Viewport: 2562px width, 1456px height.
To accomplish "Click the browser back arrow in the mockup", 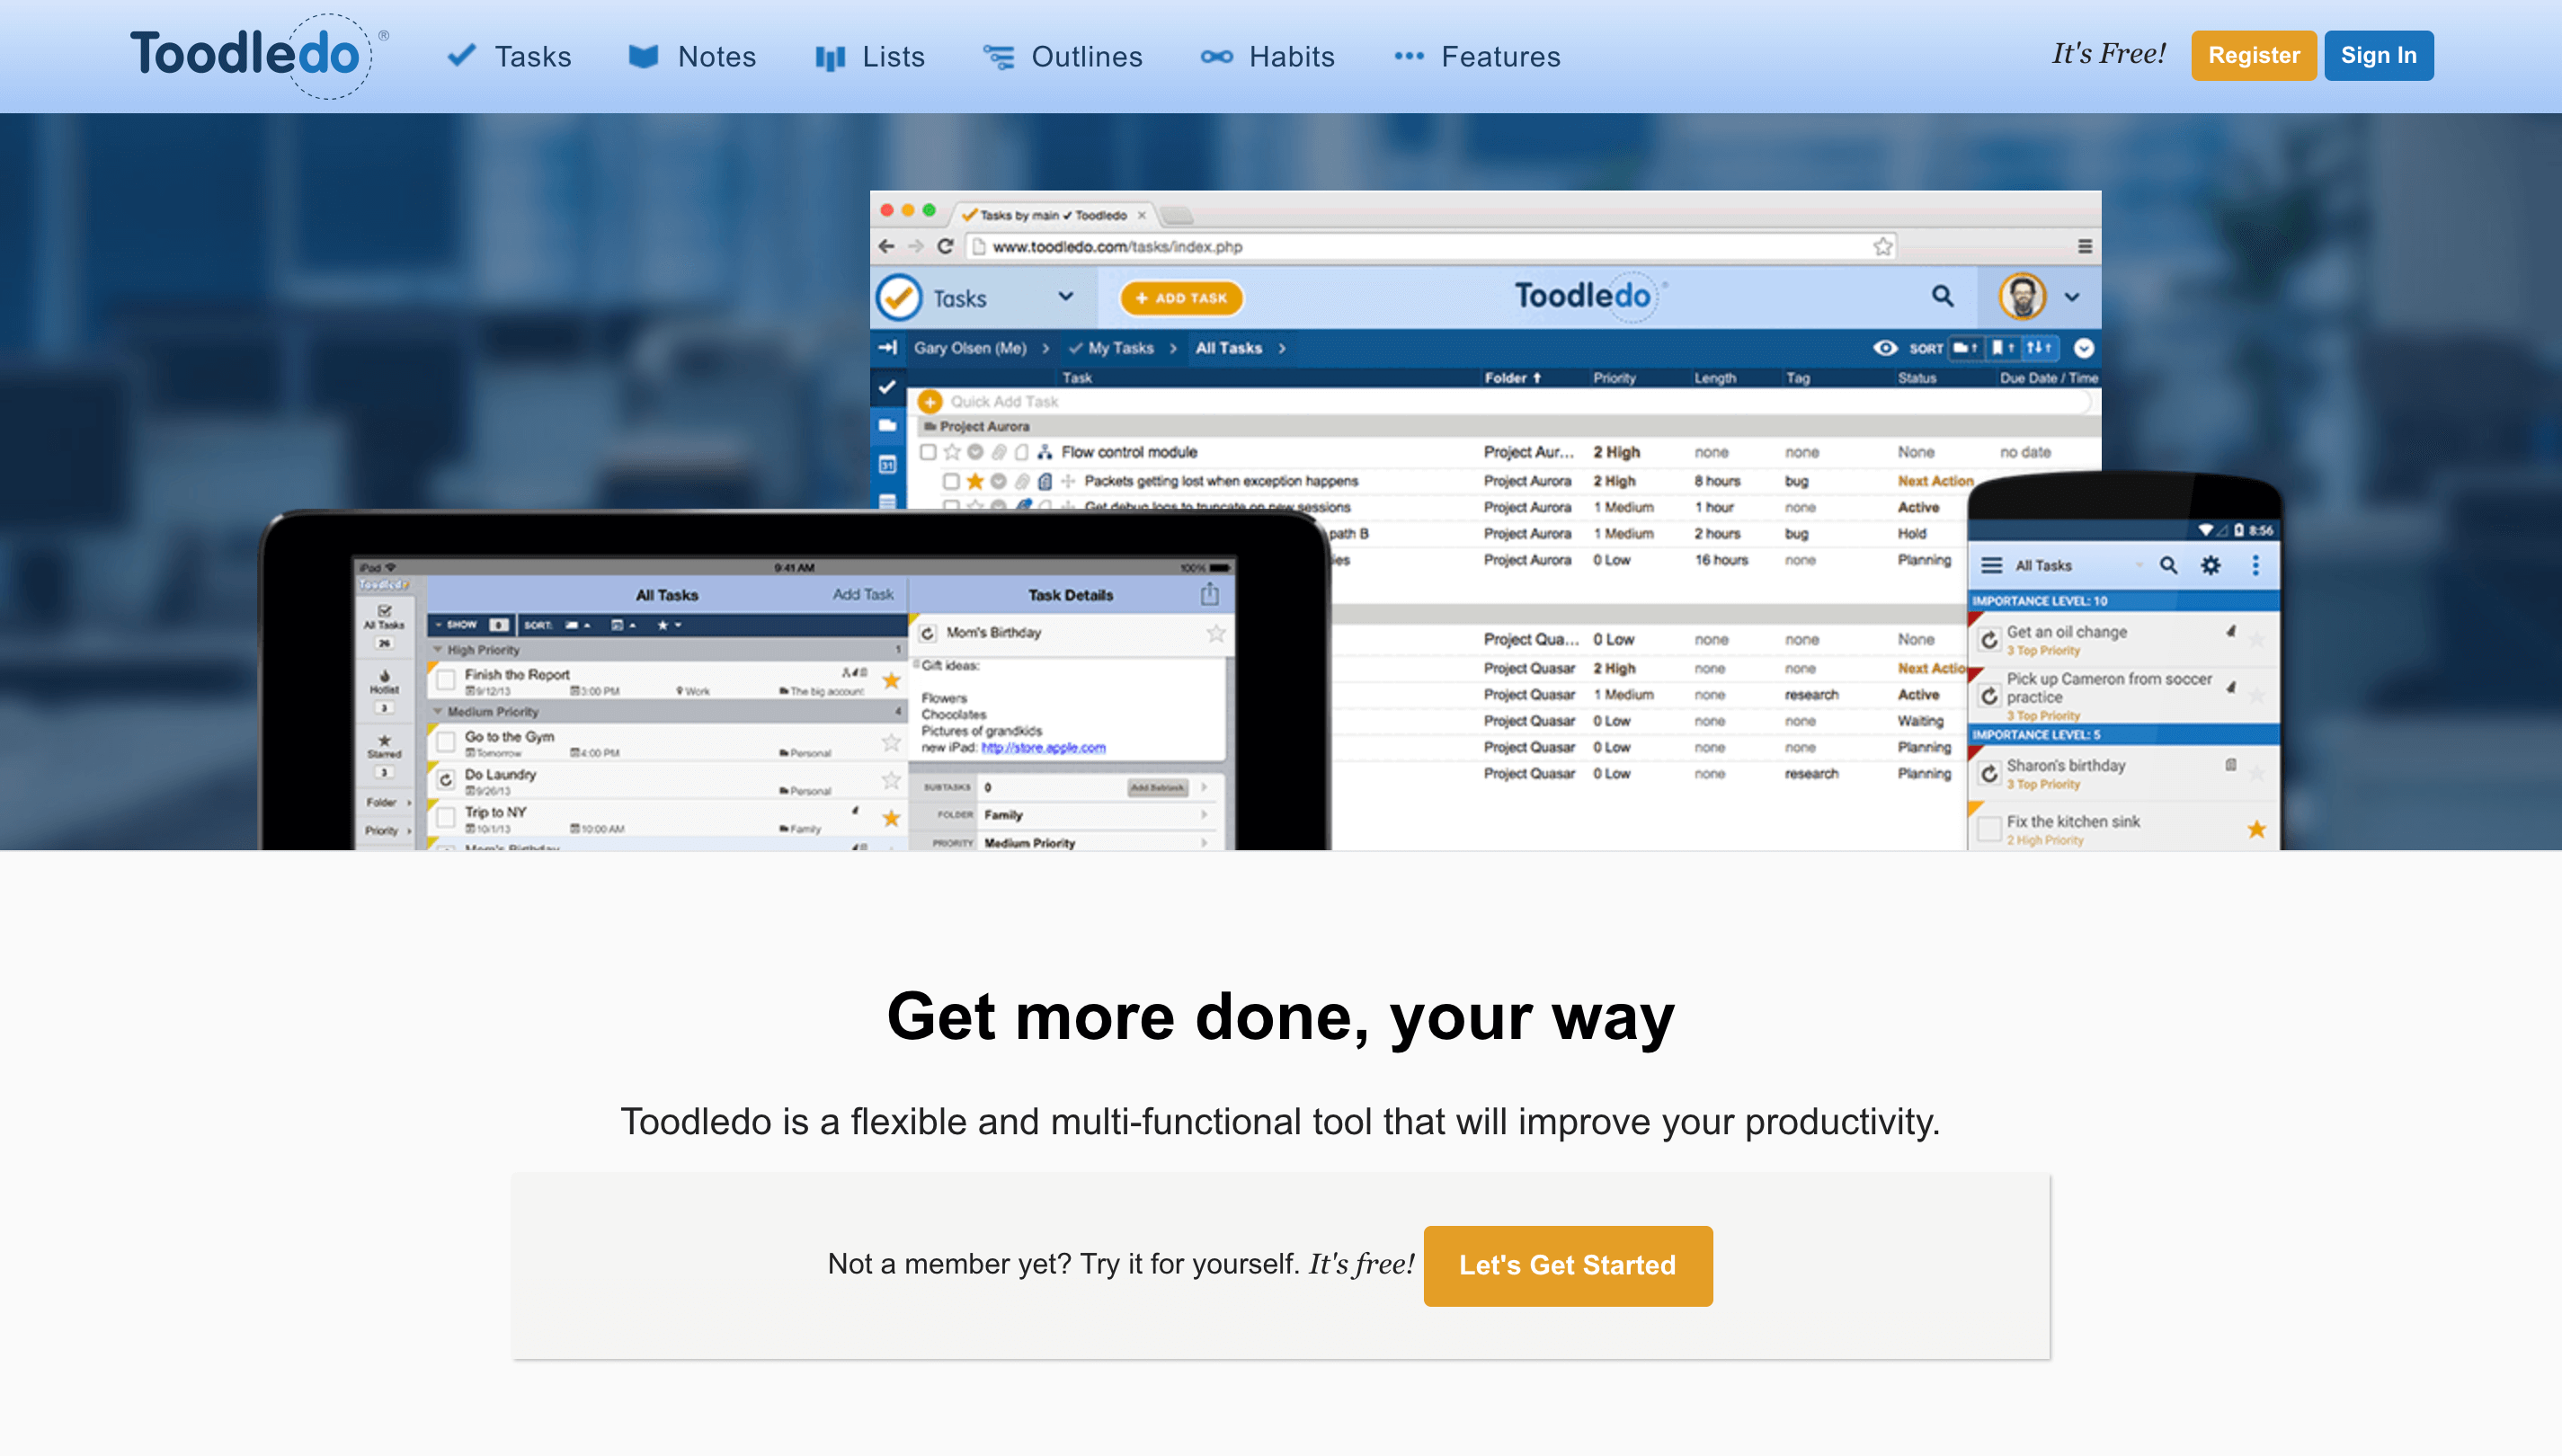I will pos(886,246).
